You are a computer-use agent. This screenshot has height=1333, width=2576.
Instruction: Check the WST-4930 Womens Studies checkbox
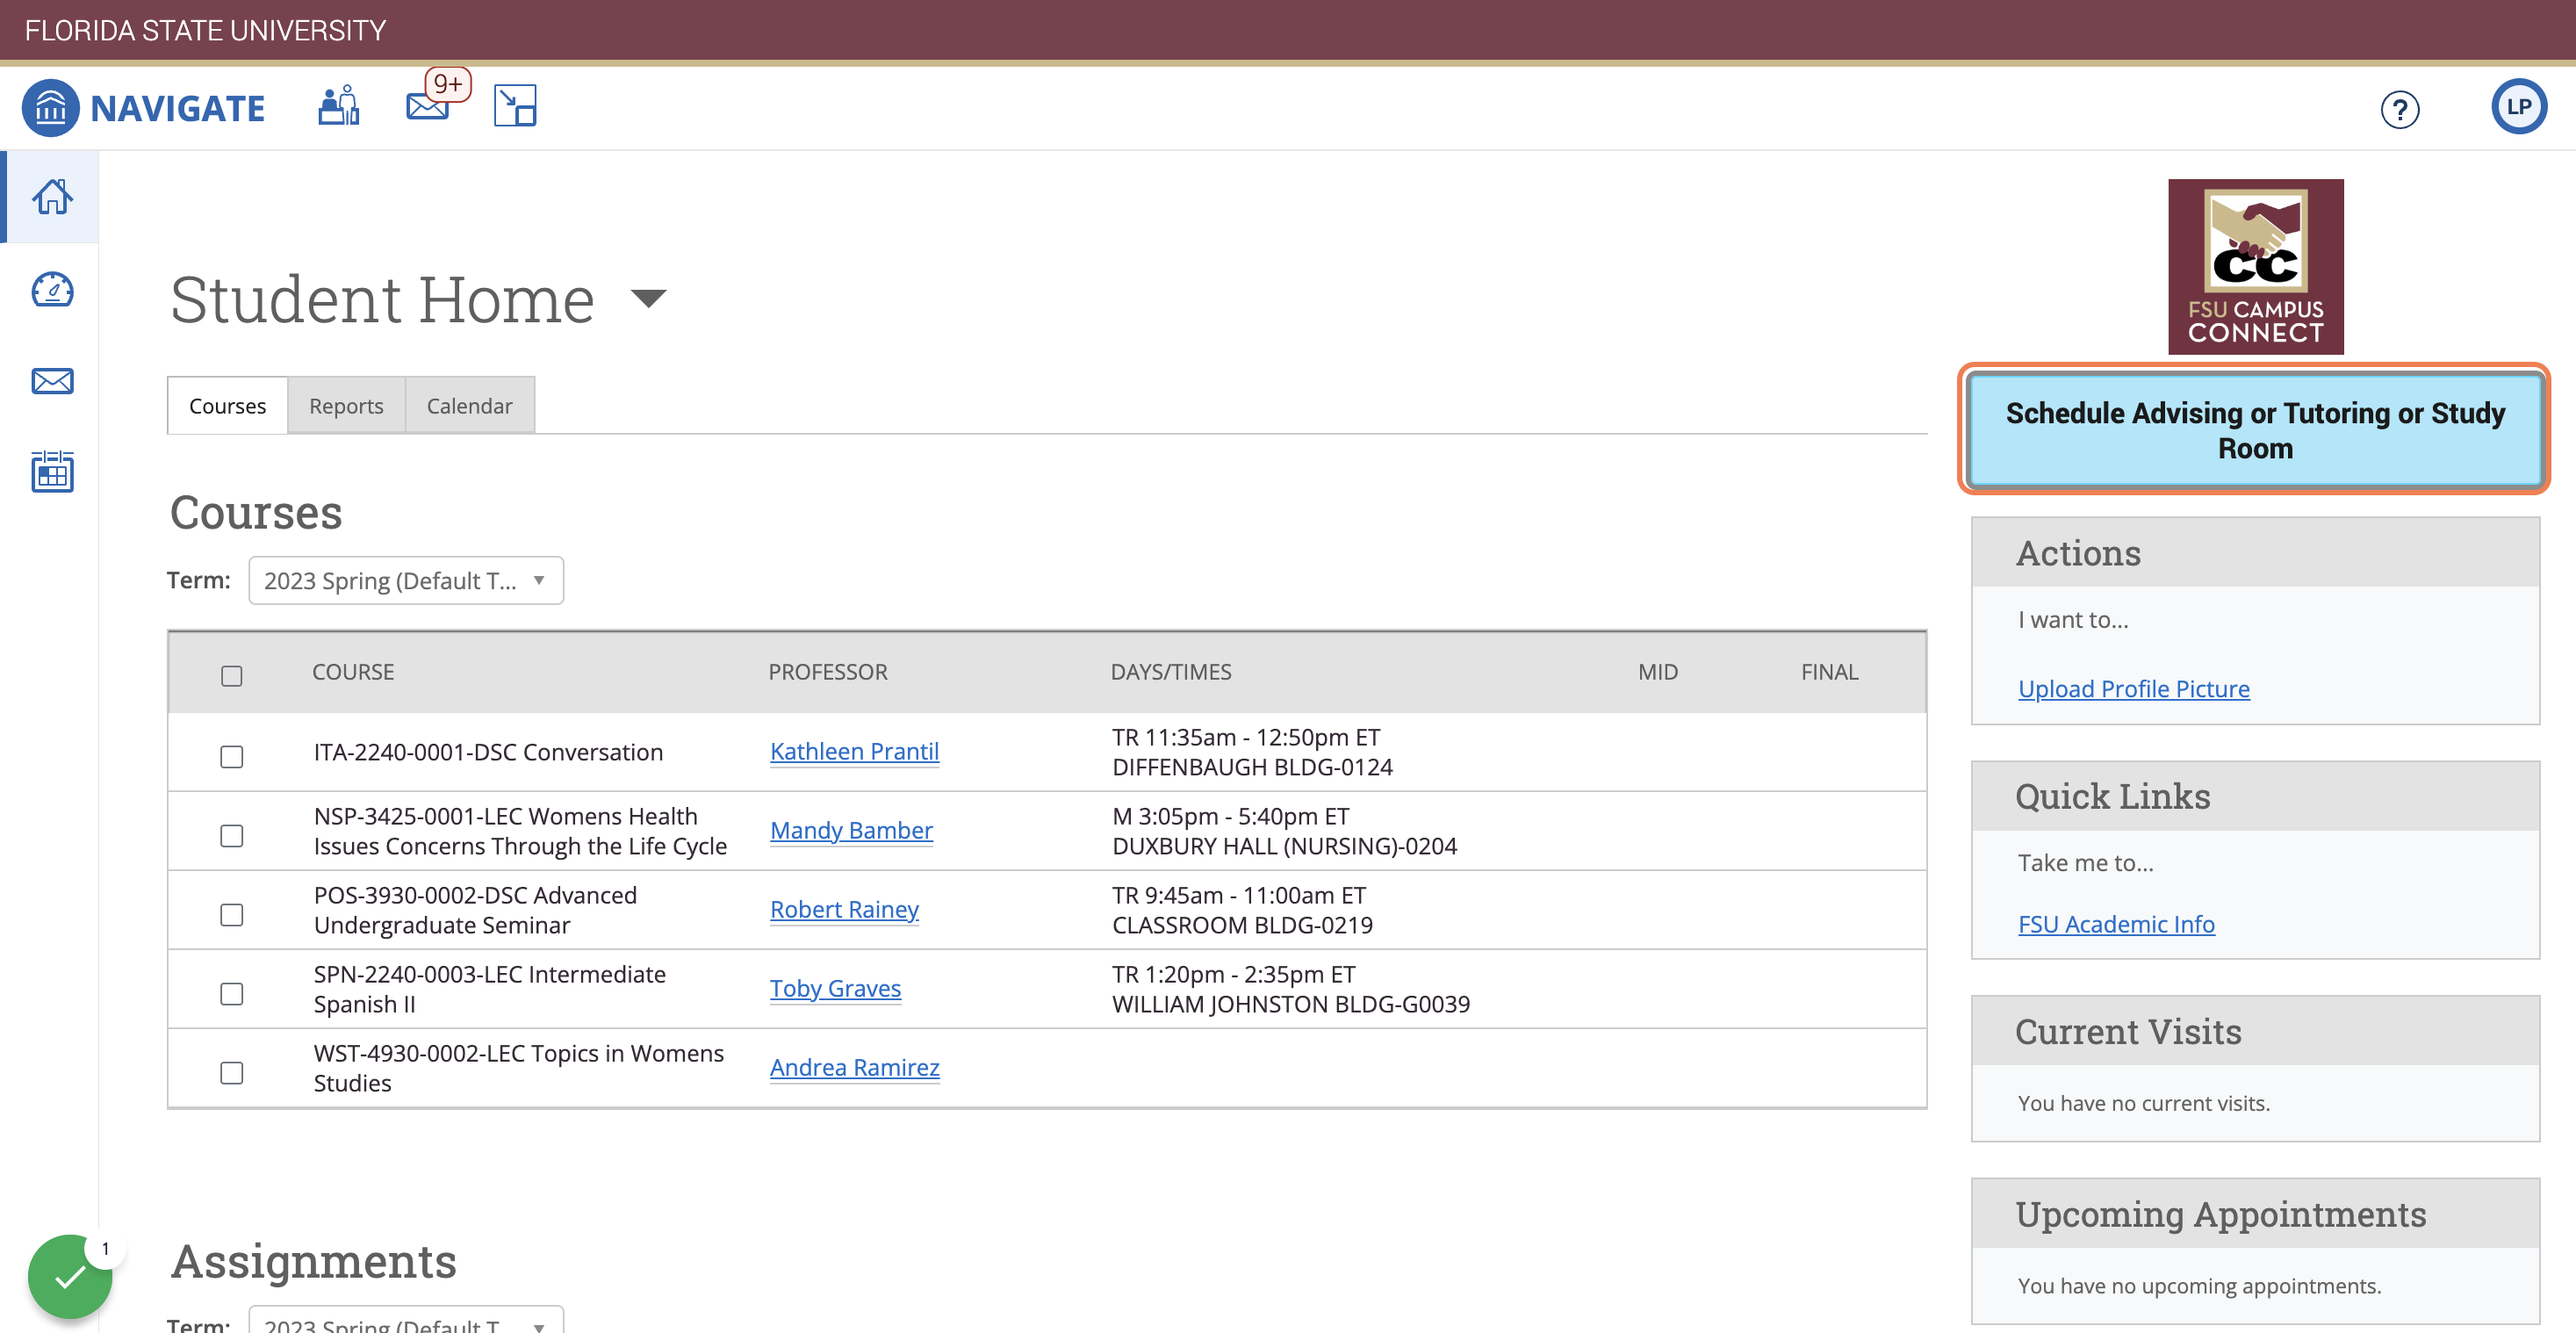(x=231, y=1073)
